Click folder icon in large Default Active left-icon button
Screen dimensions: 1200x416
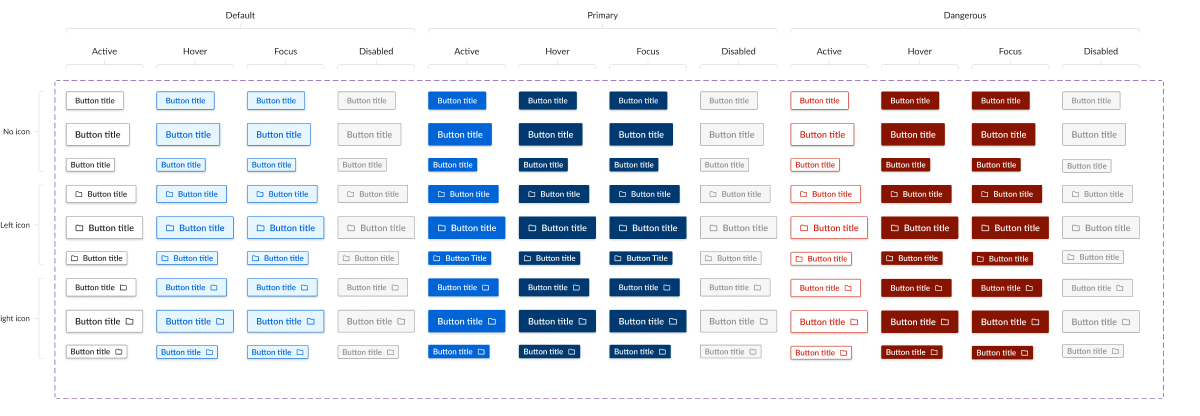point(80,228)
